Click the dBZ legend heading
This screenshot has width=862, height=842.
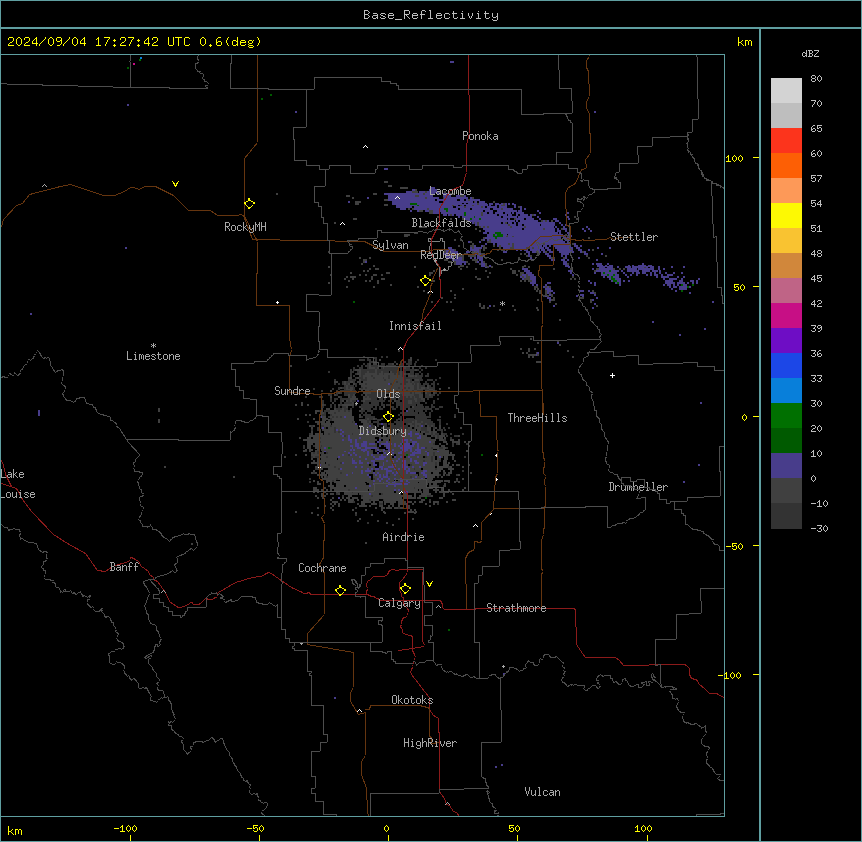point(810,53)
